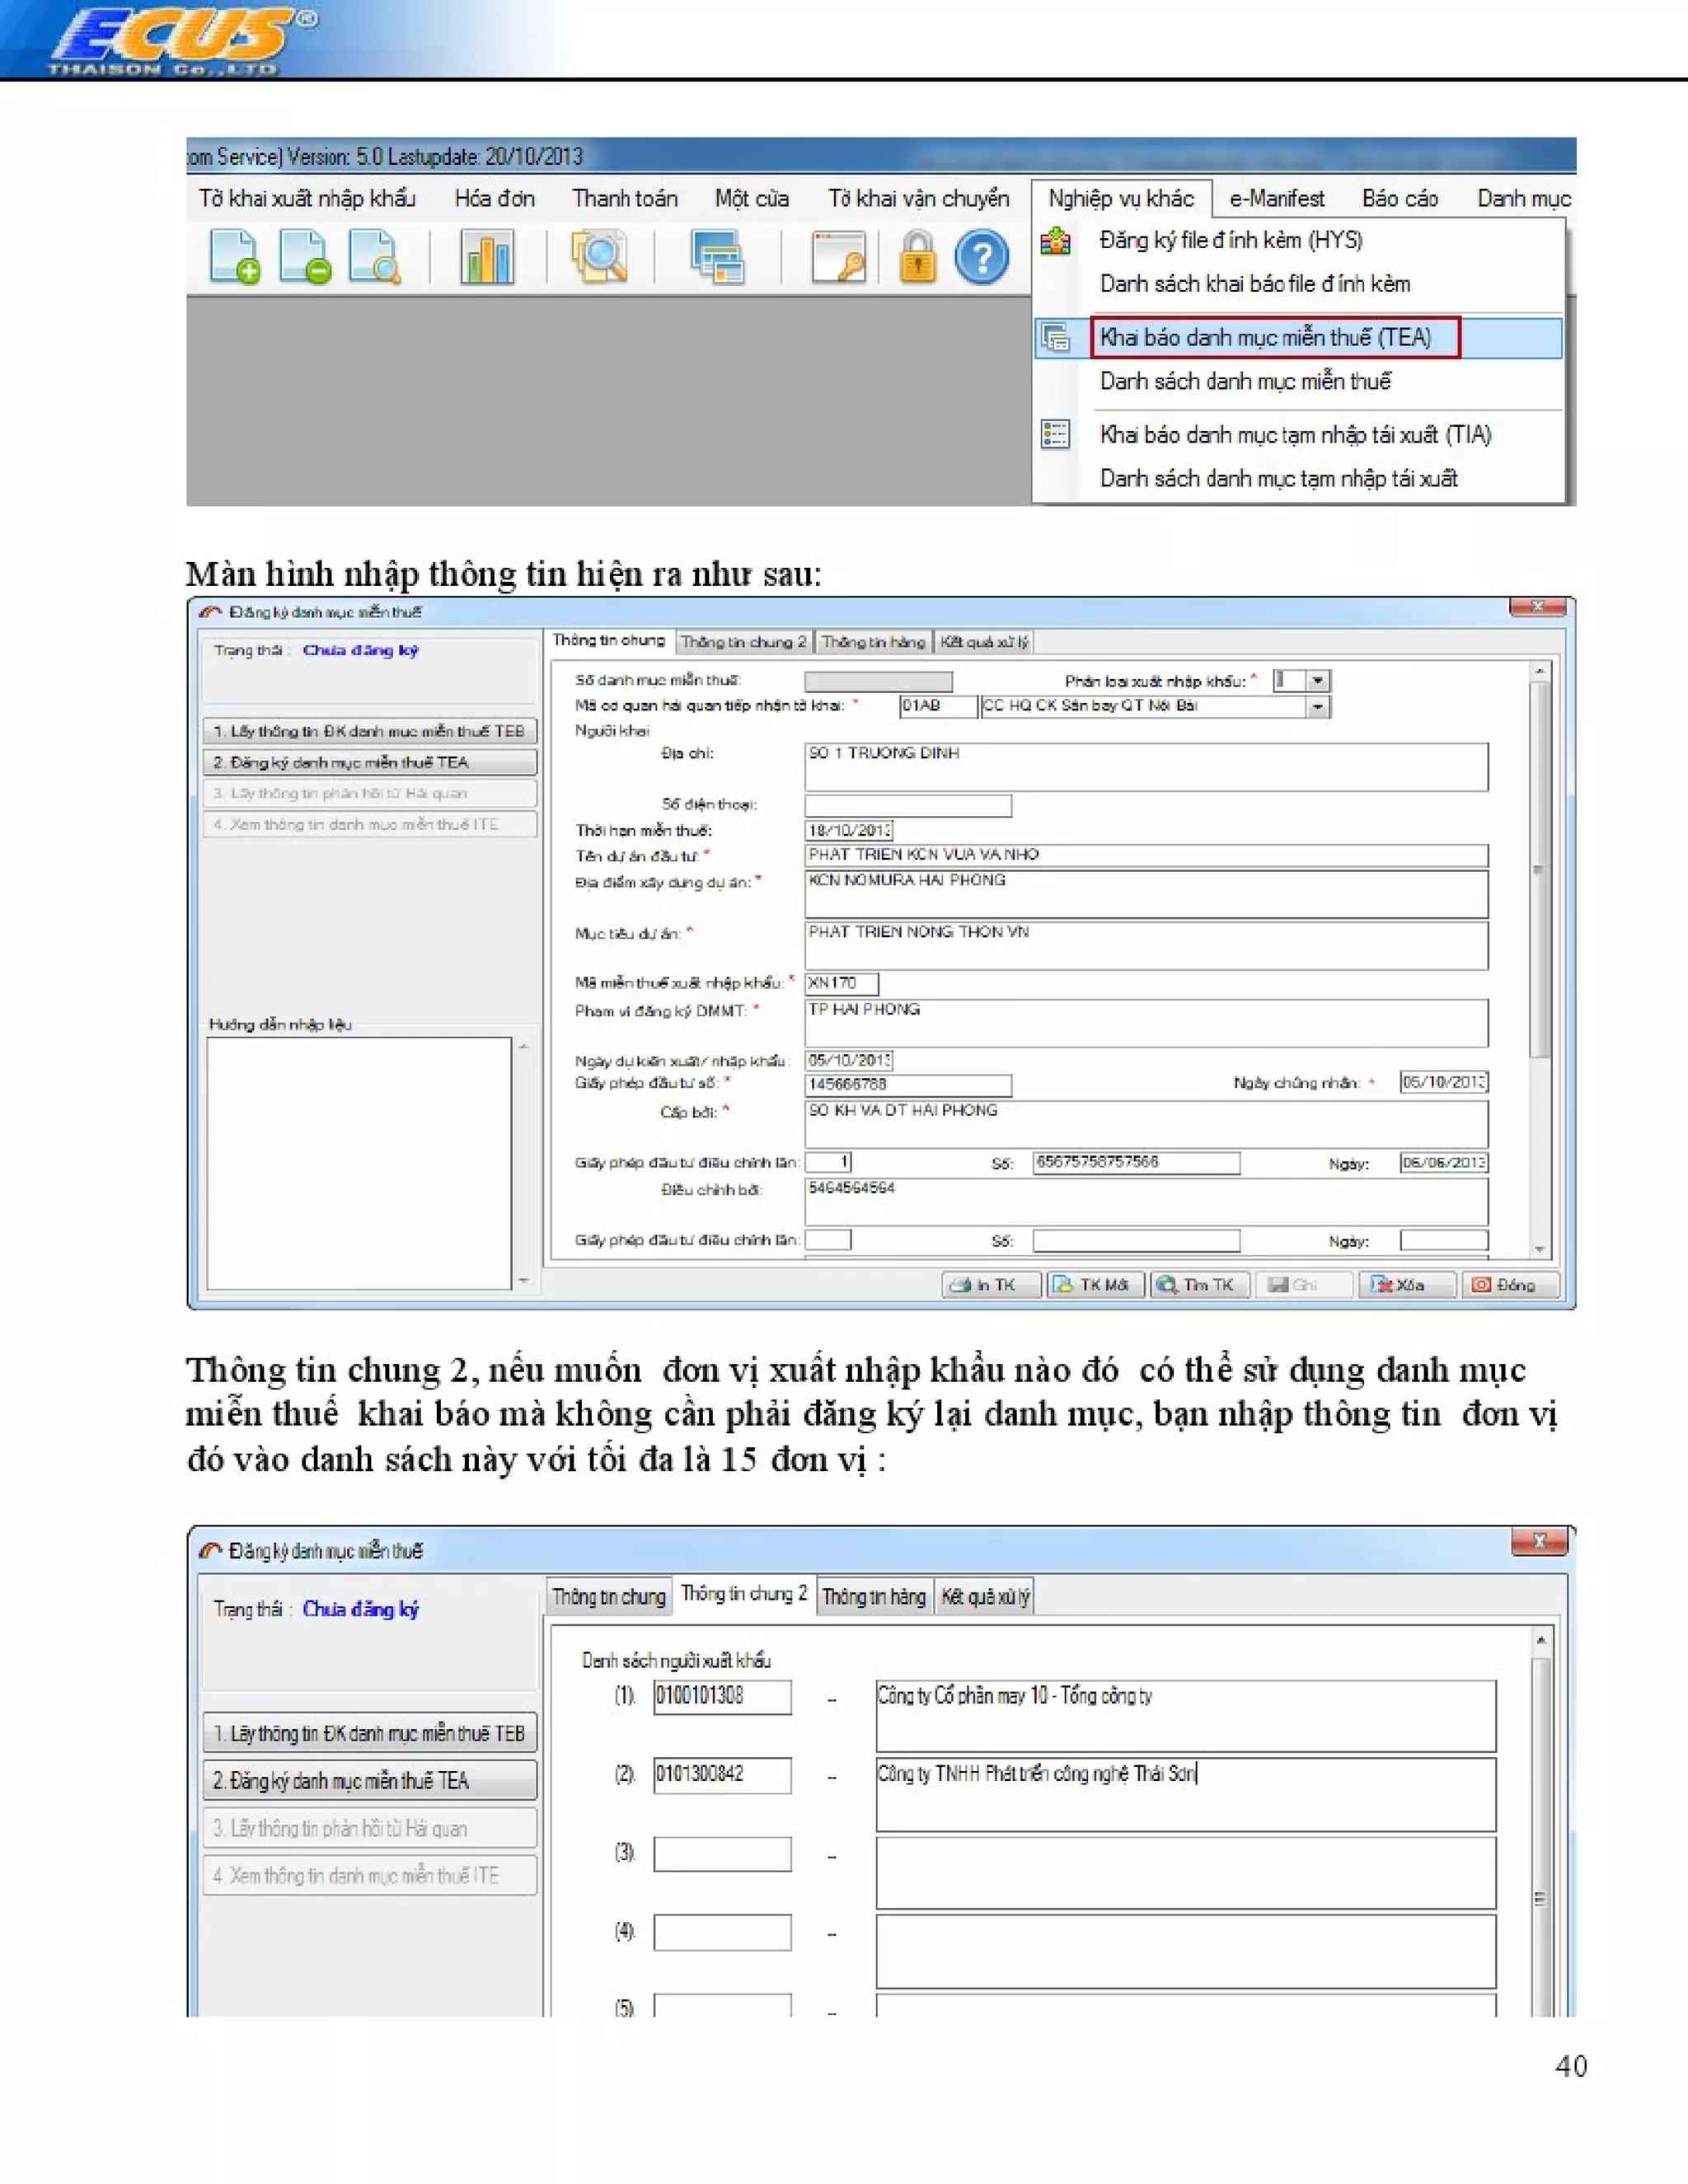This screenshot has height=2184, width=1688.
Task: Open the bar chart report icon
Action: point(487,257)
